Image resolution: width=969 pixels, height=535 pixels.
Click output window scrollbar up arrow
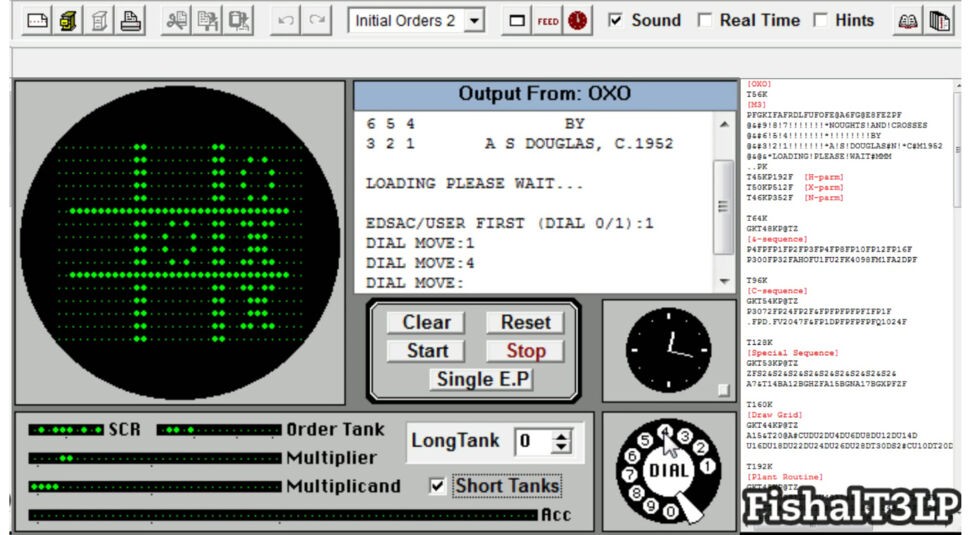pyautogui.click(x=724, y=124)
